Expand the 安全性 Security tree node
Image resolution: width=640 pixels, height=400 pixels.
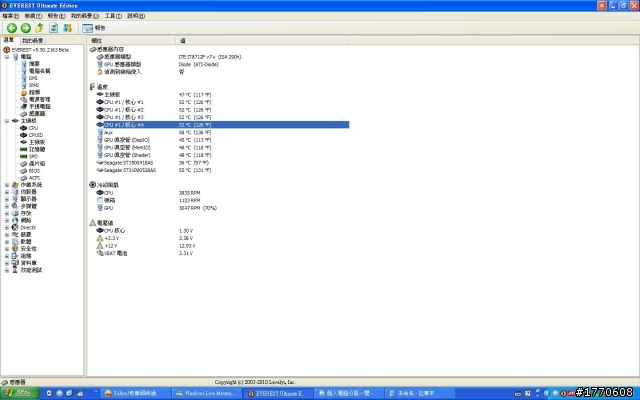(7, 249)
